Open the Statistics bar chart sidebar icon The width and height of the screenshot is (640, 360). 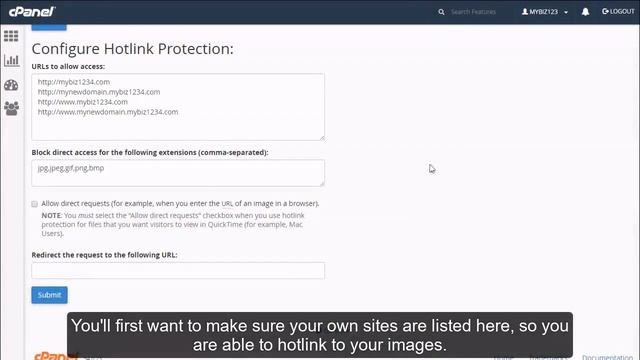(11, 60)
